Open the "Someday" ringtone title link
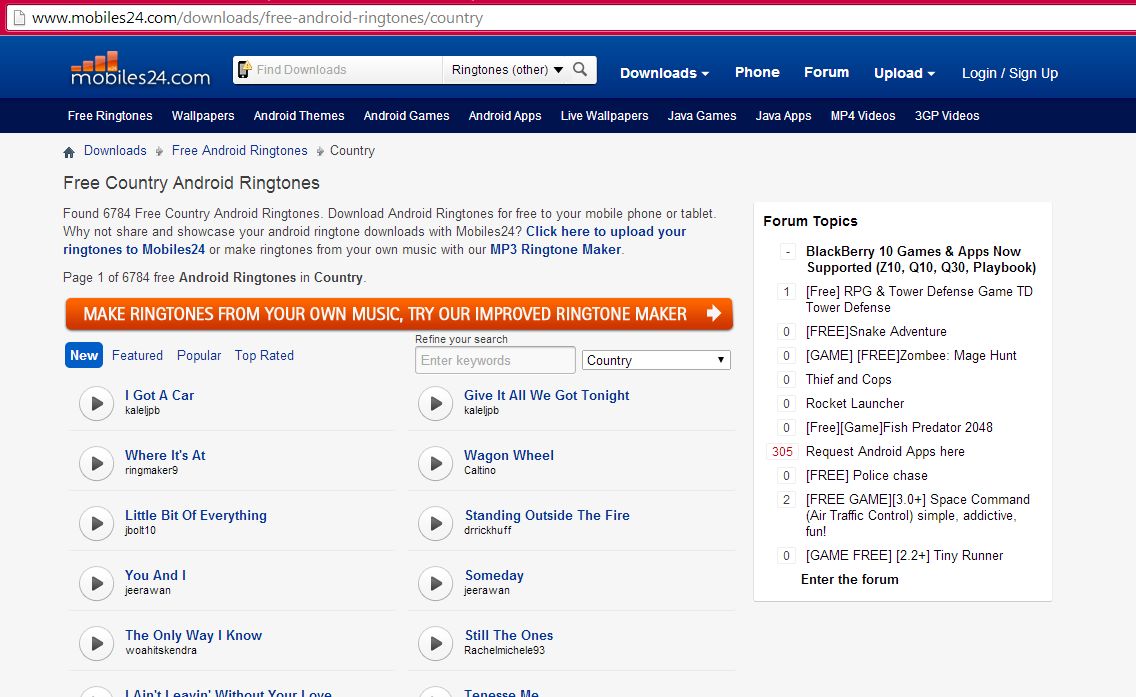 pos(494,575)
